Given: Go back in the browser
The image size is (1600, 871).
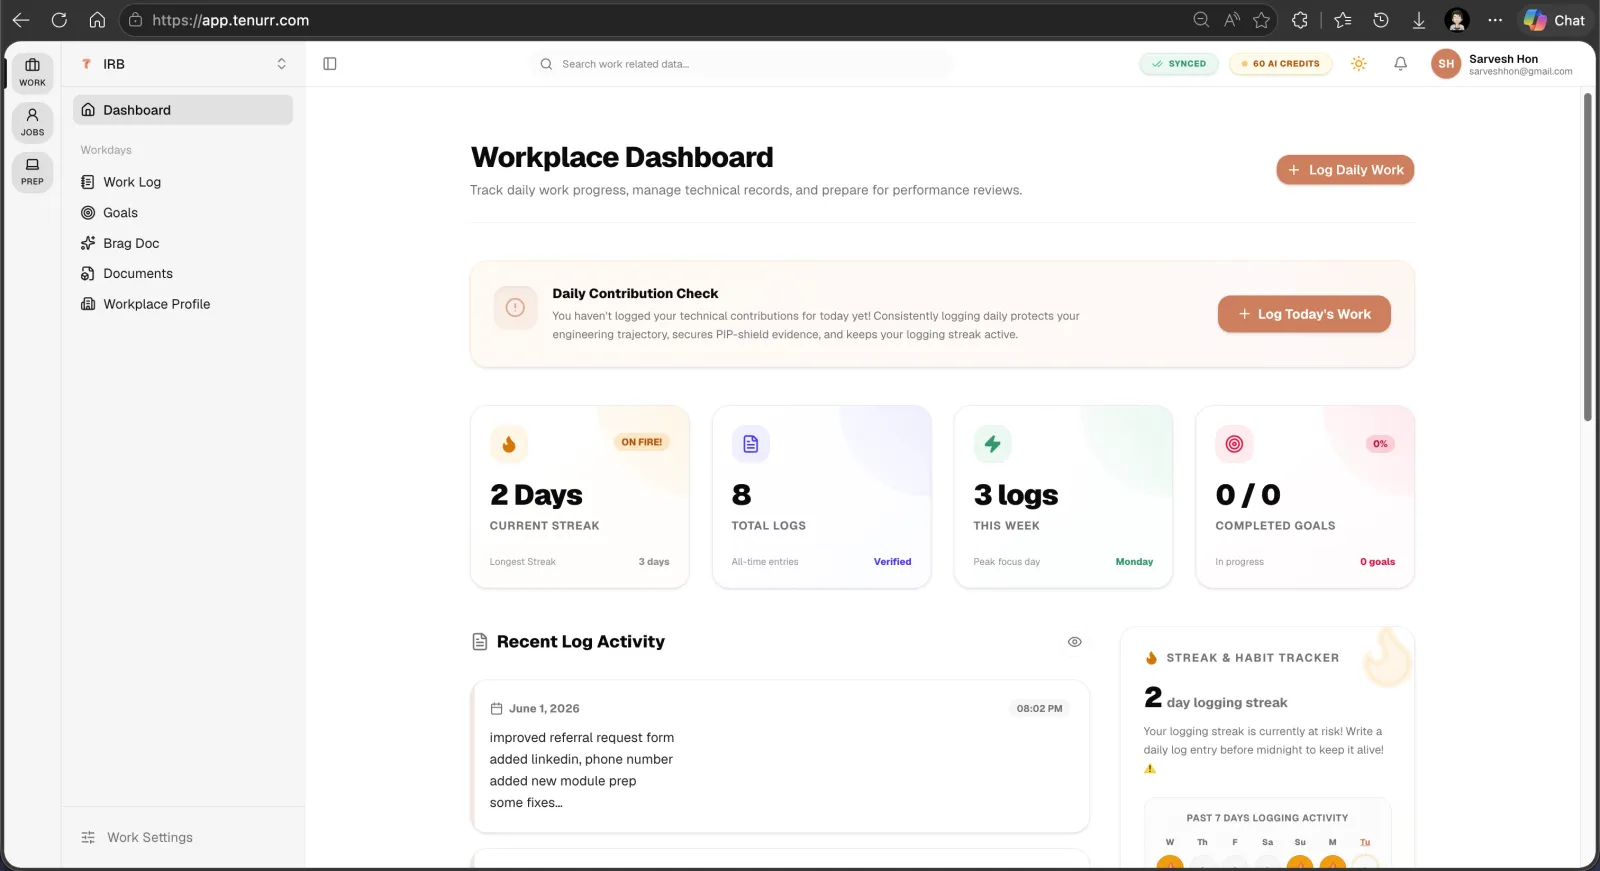Looking at the screenshot, I should pyautogui.click(x=21, y=20).
